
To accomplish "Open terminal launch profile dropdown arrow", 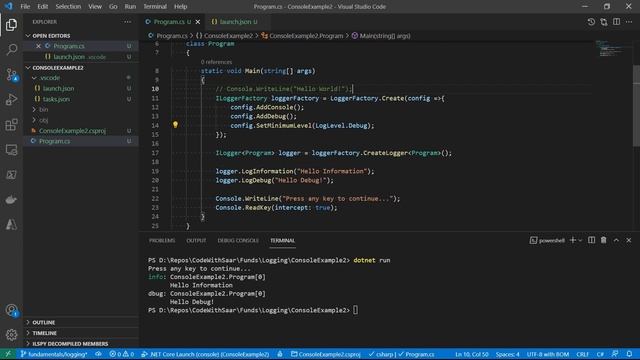I will [x=580, y=240].
